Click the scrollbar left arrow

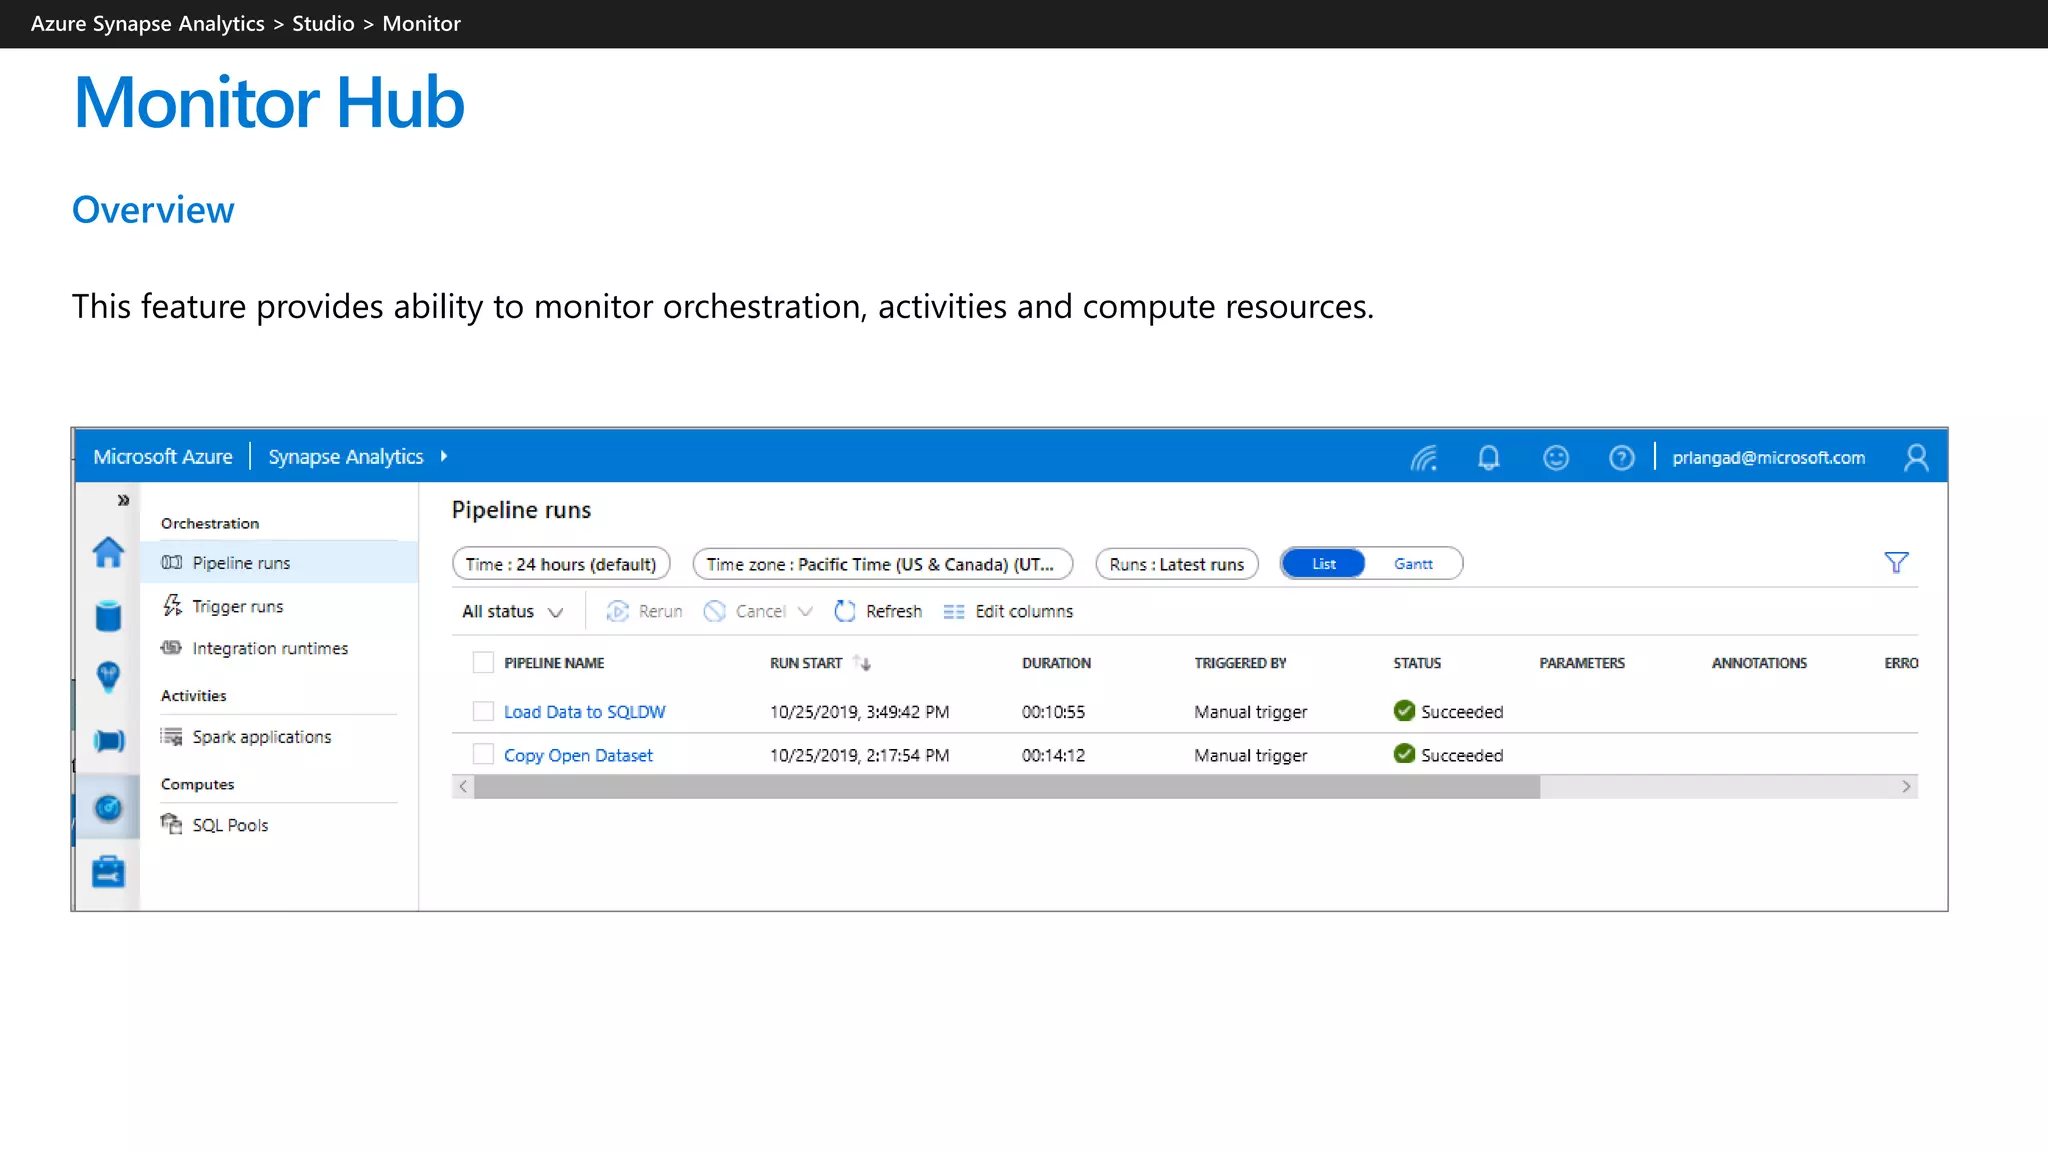pyautogui.click(x=463, y=787)
